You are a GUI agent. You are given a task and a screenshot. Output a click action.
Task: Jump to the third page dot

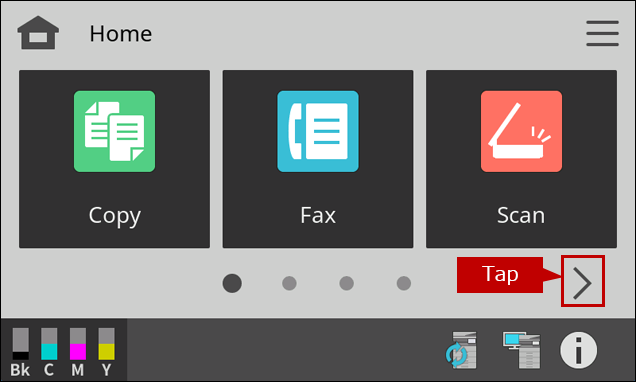click(x=346, y=283)
